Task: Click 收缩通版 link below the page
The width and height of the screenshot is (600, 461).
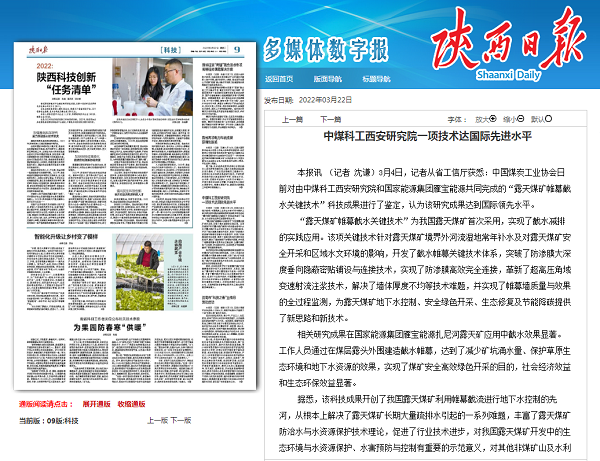Action: coord(131,404)
